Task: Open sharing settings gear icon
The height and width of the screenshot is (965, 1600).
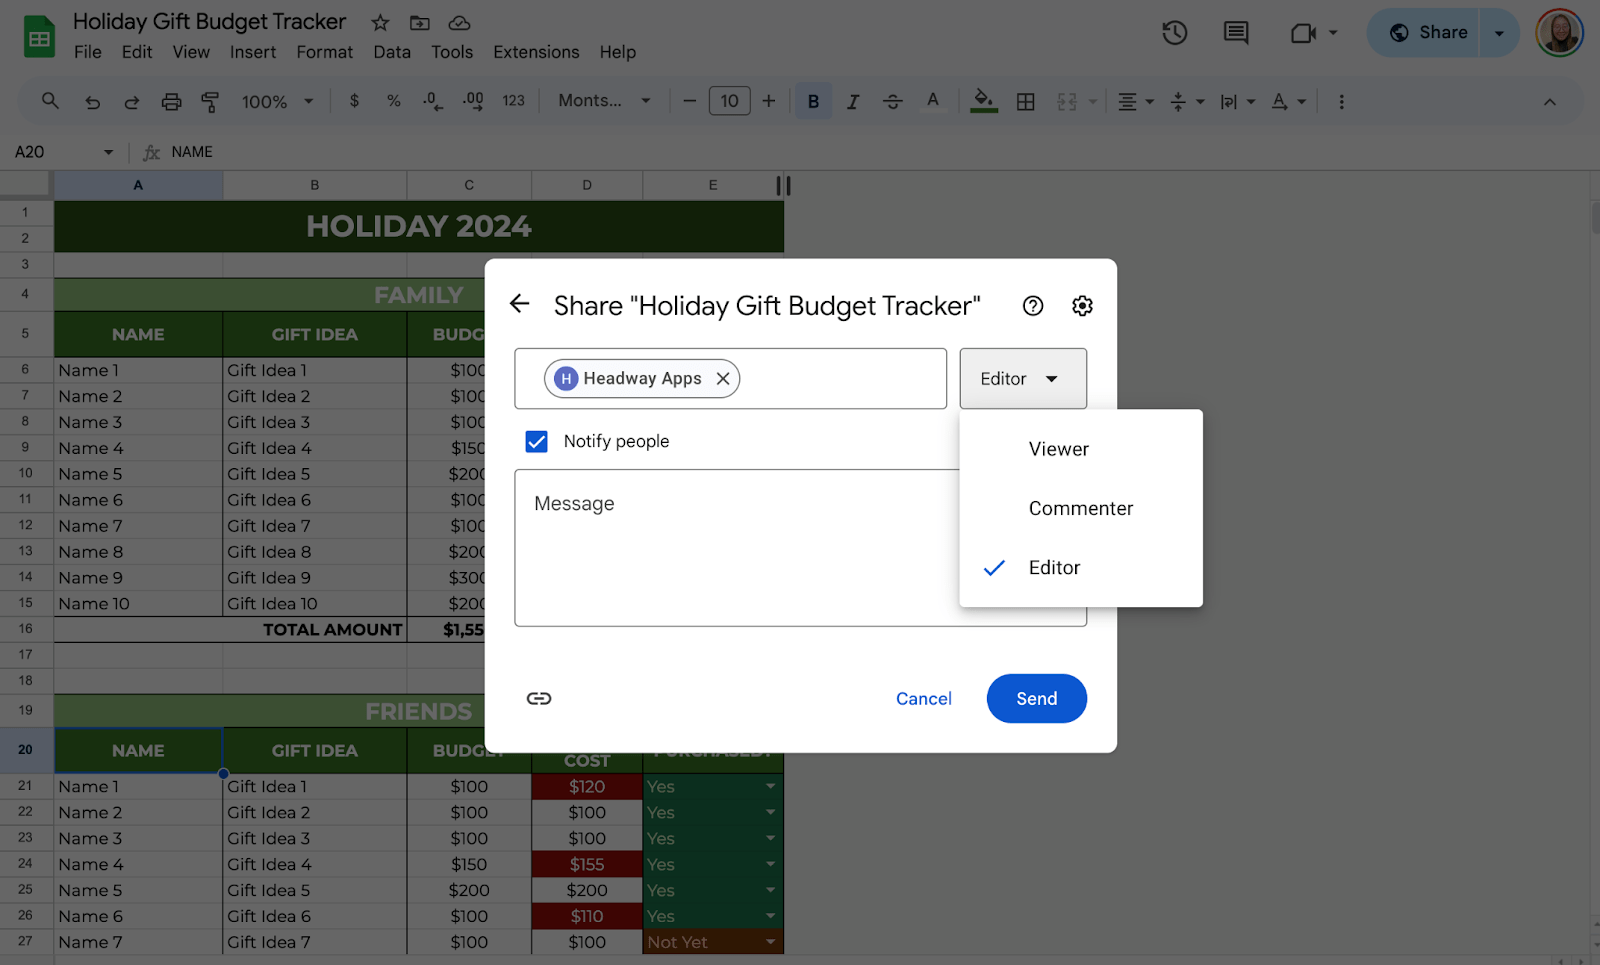Action: (1082, 306)
